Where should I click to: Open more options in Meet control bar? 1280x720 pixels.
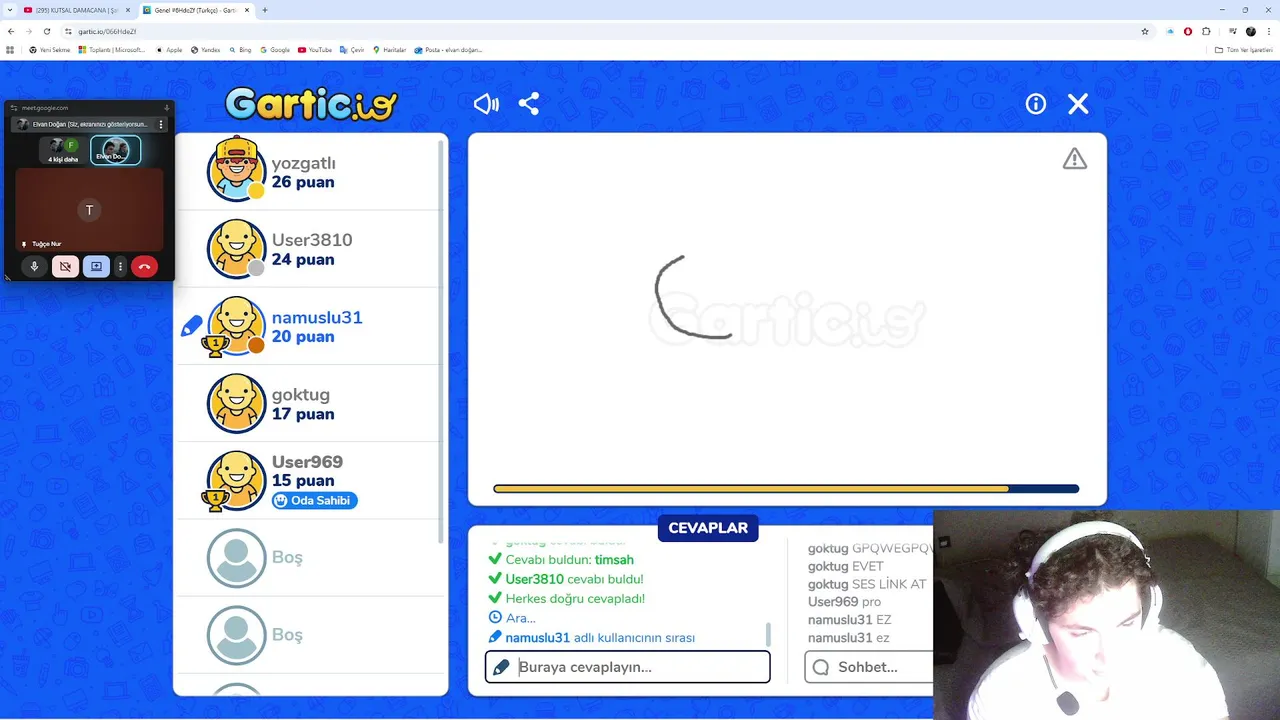coord(120,267)
